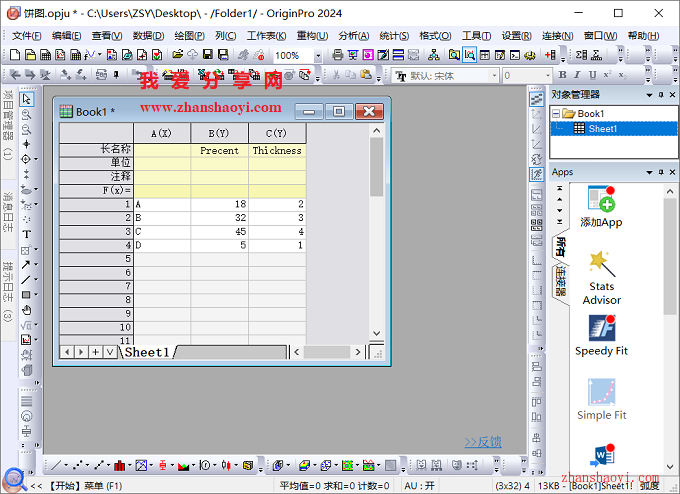Open the Add App icon
Viewport: 680px width, 494px height.
click(601, 206)
